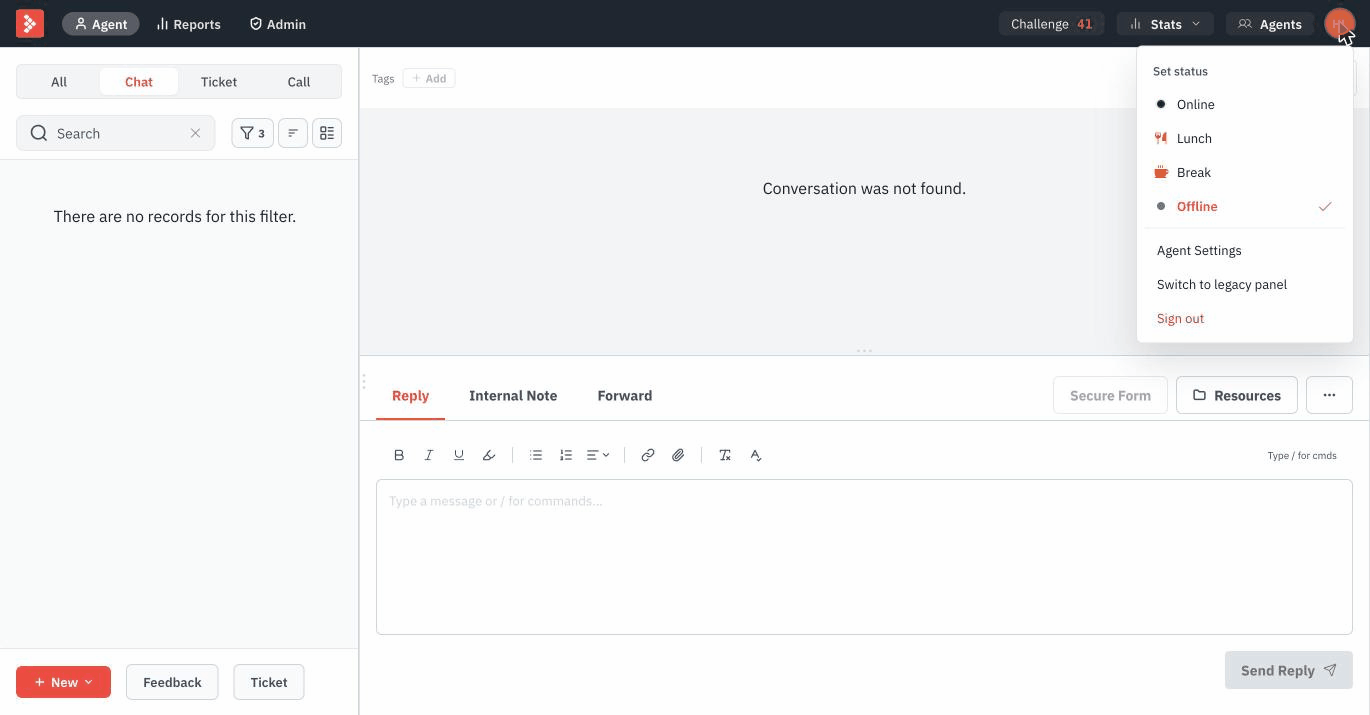The height and width of the screenshot is (715, 1370).
Task: Set status to Lunch
Action: click(x=1245, y=138)
